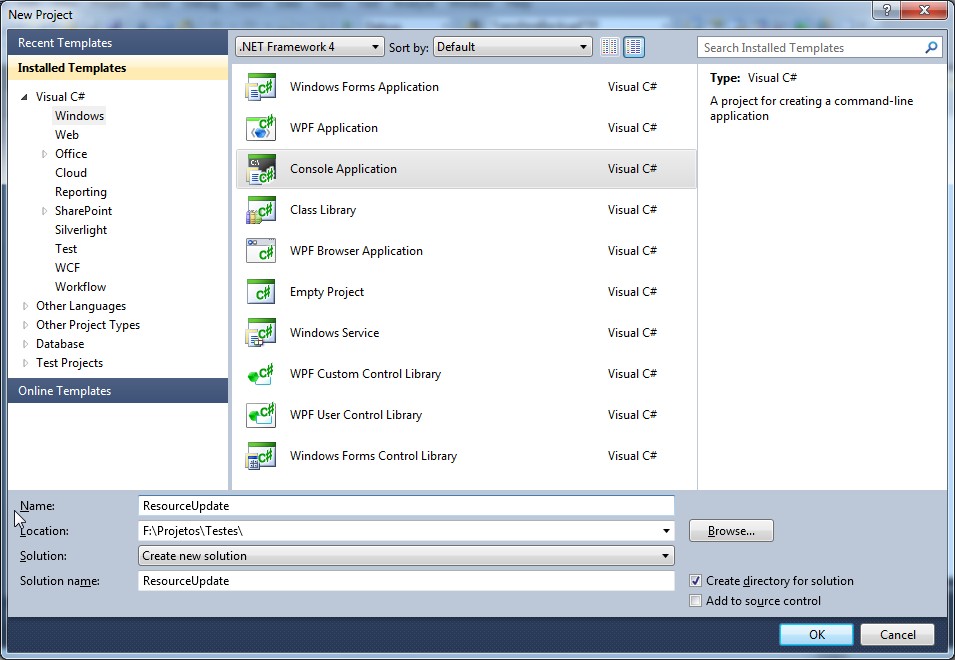Click the Solution name input field
Image resolution: width=955 pixels, height=660 pixels.
[x=406, y=581]
